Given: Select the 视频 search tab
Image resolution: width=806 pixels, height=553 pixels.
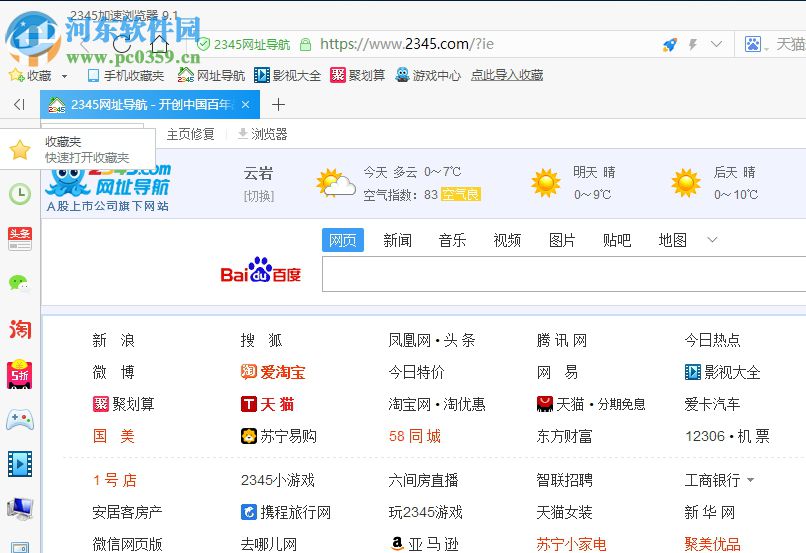Looking at the screenshot, I should point(507,240).
